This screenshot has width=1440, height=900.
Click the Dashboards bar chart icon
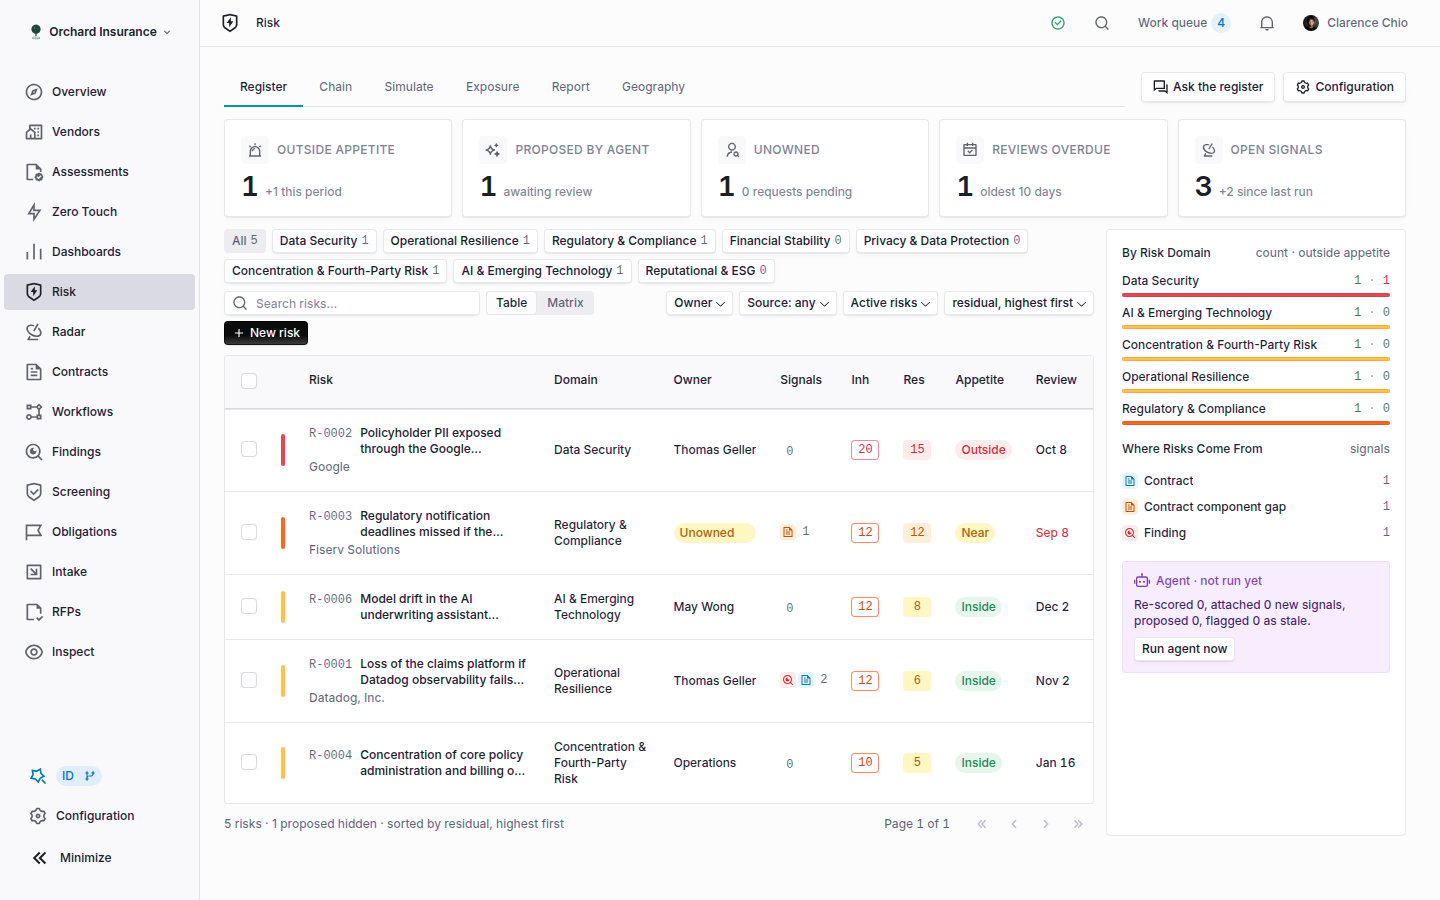[x=34, y=252]
